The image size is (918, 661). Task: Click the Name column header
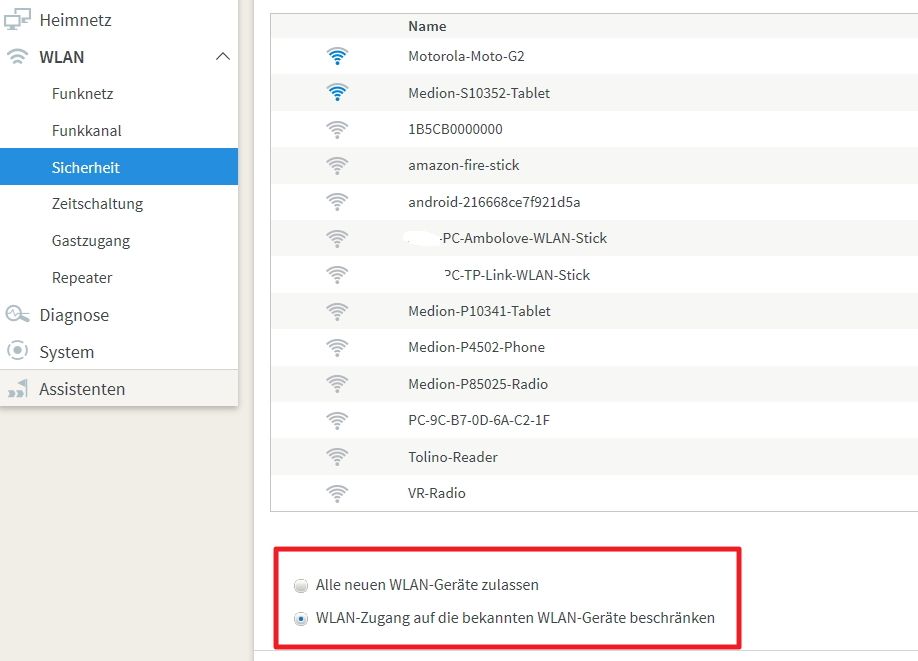427,25
